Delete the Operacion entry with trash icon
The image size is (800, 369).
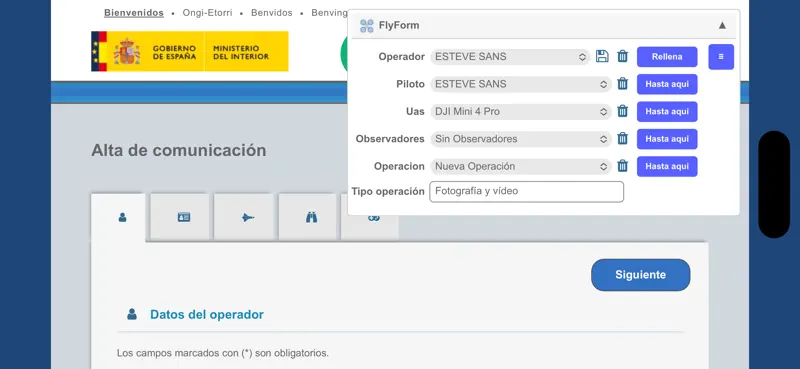pyautogui.click(x=622, y=166)
